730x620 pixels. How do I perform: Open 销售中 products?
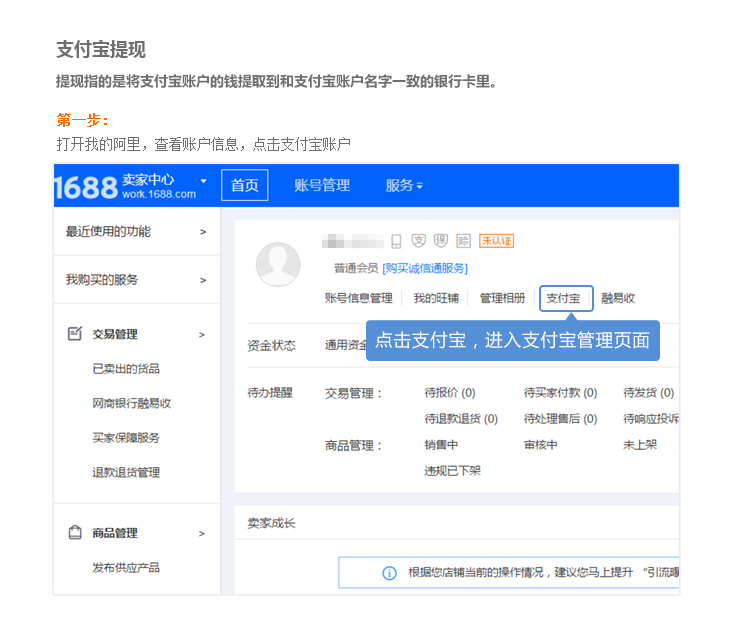tap(441, 445)
